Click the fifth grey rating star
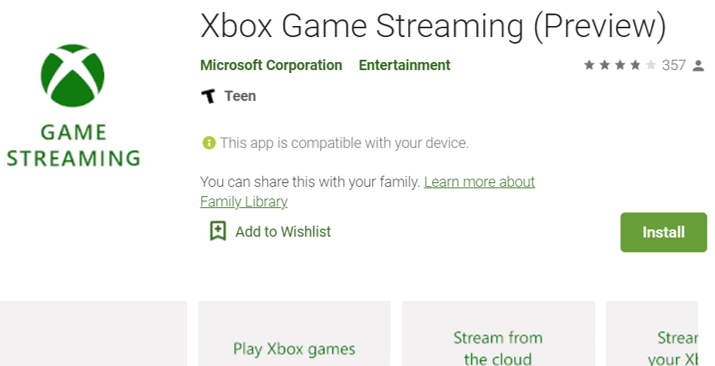715x366 pixels. (x=651, y=65)
